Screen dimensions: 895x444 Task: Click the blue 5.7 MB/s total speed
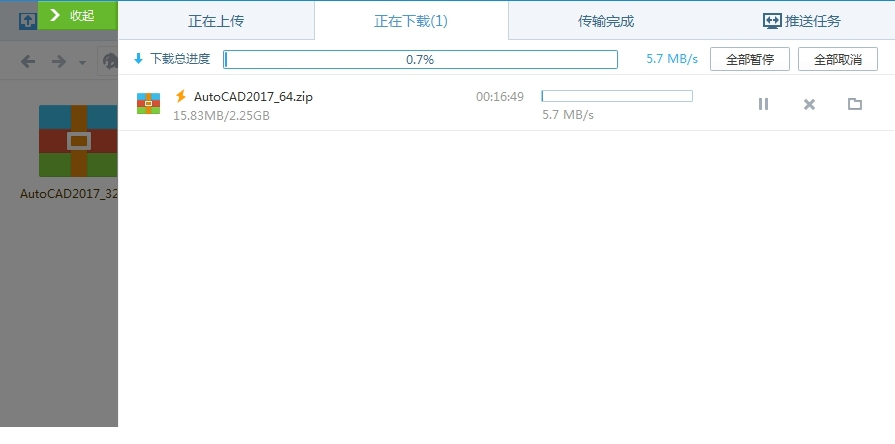(672, 59)
